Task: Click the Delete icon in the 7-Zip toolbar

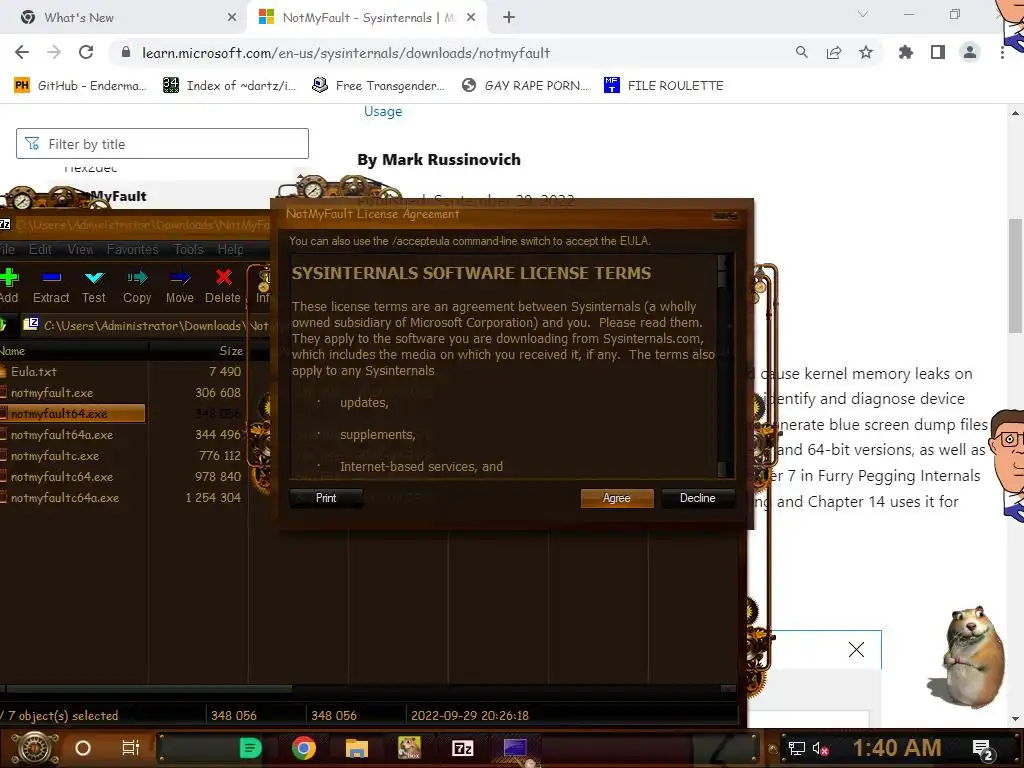Action: [x=223, y=286]
